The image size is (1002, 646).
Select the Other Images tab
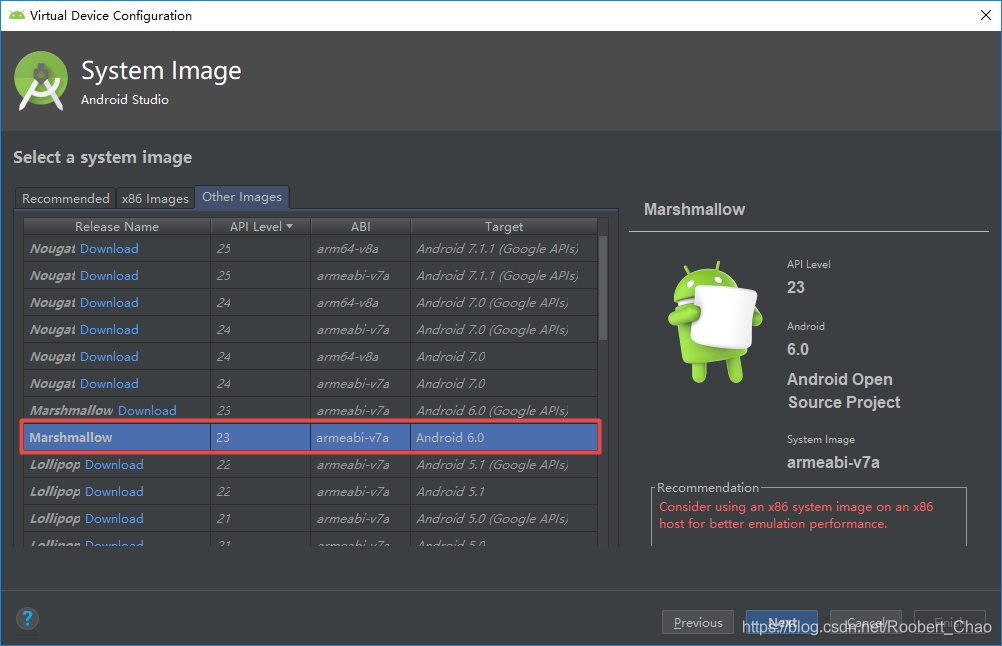tap(242, 197)
